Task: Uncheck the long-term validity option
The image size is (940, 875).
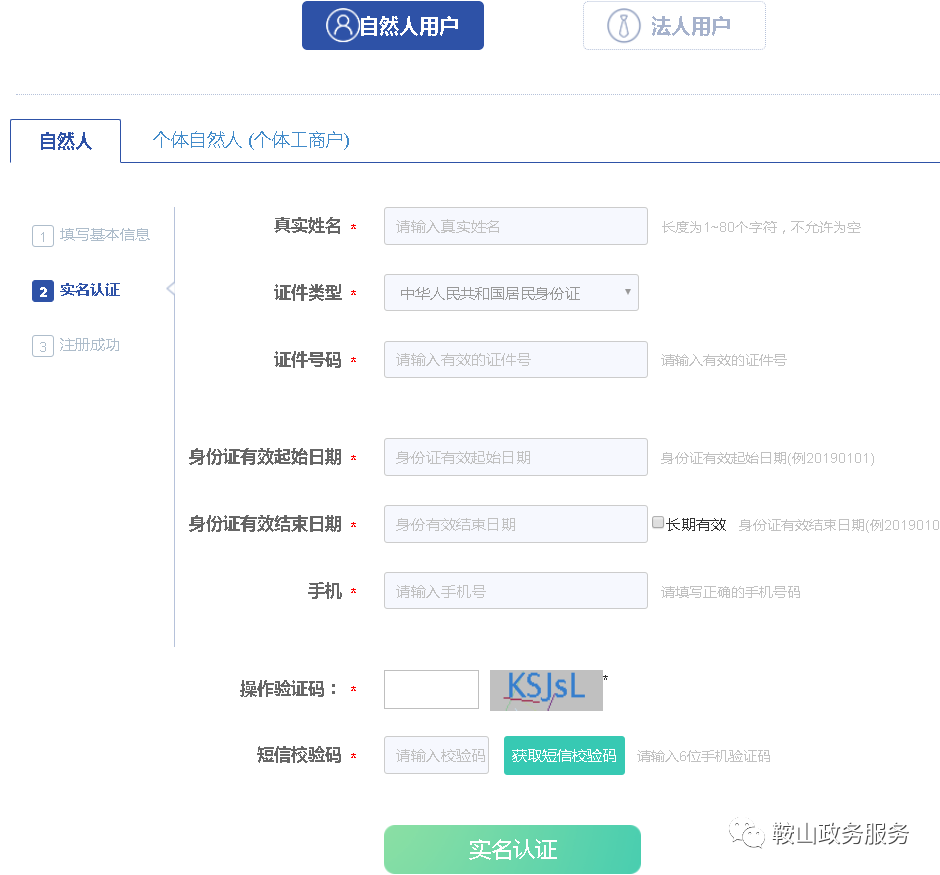Action: (658, 521)
